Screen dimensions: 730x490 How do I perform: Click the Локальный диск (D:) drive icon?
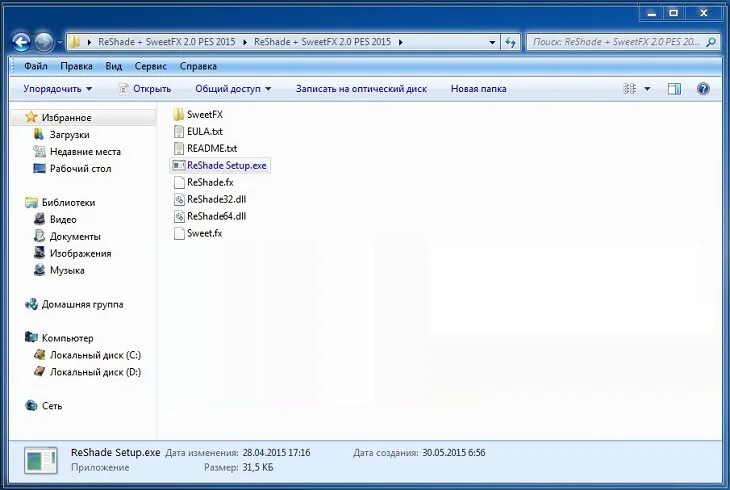coord(39,372)
